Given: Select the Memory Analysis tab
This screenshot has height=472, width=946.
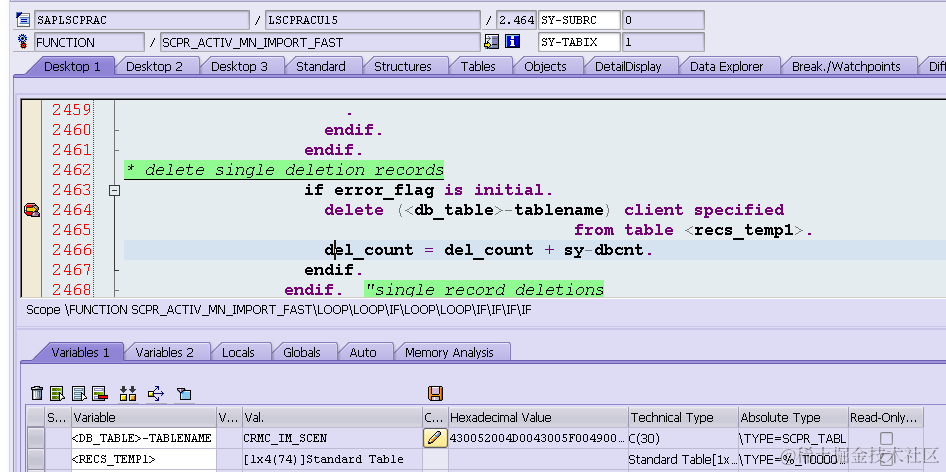Looking at the screenshot, I should click(x=449, y=352).
